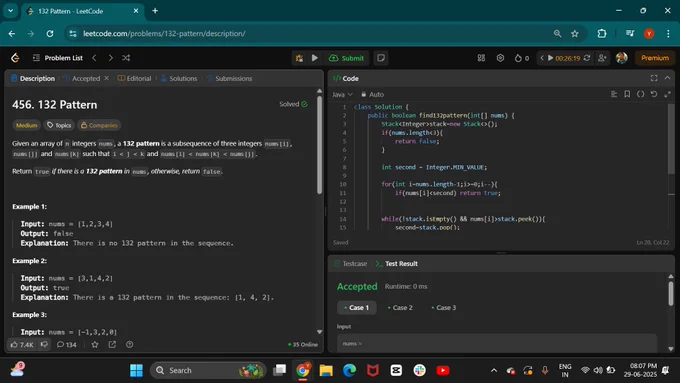Open the feedback help icon
The width and height of the screenshot is (680, 383).
click(x=129, y=344)
